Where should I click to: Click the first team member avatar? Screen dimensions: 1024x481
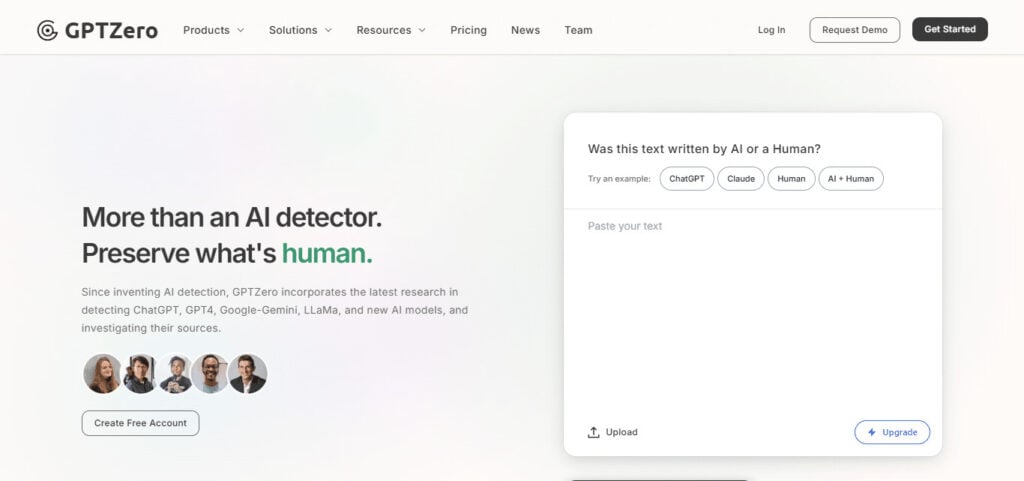pos(103,373)
